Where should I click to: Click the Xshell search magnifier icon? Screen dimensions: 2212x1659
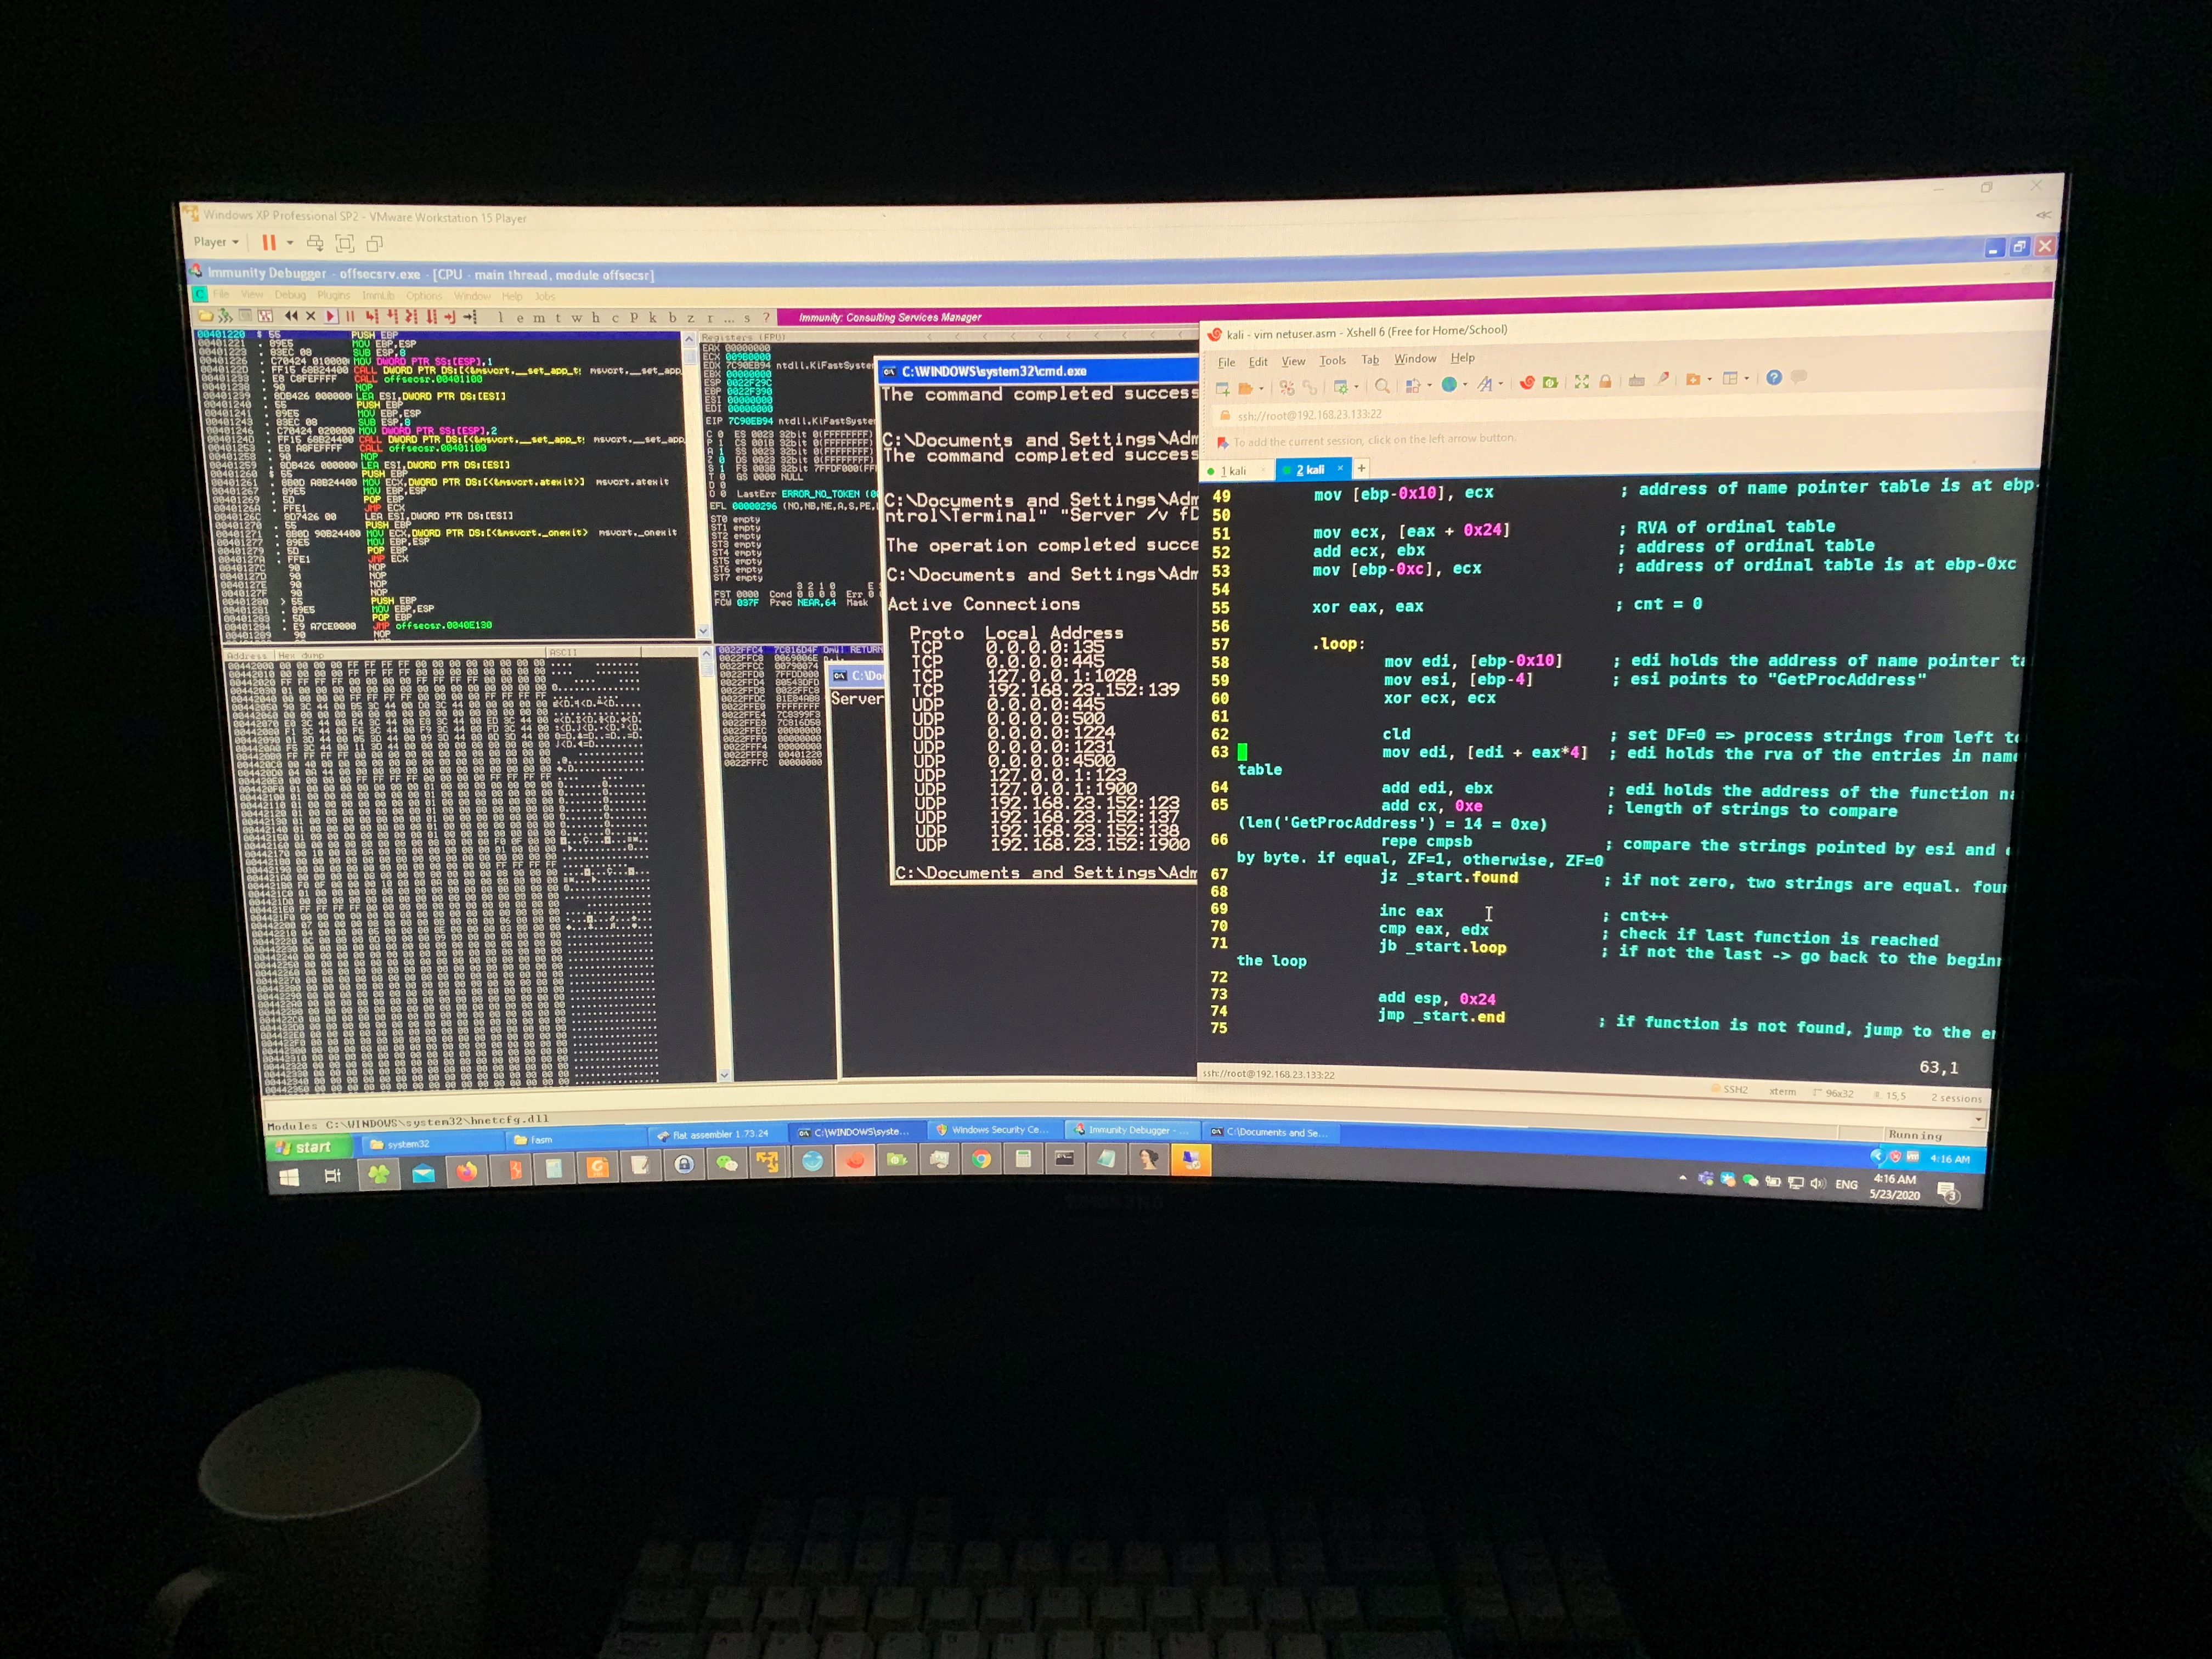(x=1382, y=385)
